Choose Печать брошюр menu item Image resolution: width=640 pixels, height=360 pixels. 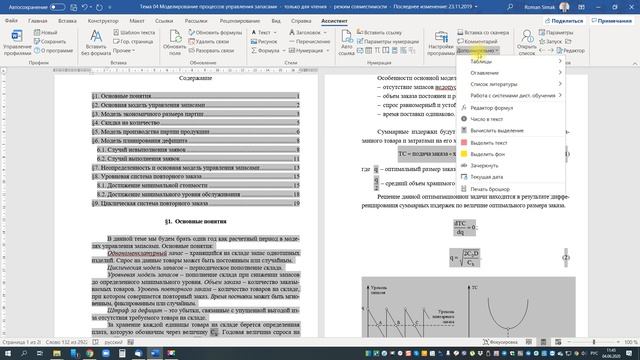click(x=511, y=189)
